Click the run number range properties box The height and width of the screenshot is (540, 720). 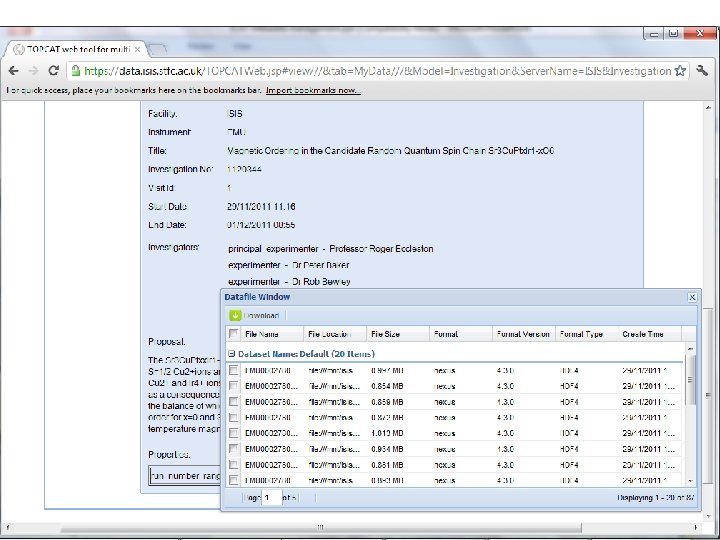[185, 476]
